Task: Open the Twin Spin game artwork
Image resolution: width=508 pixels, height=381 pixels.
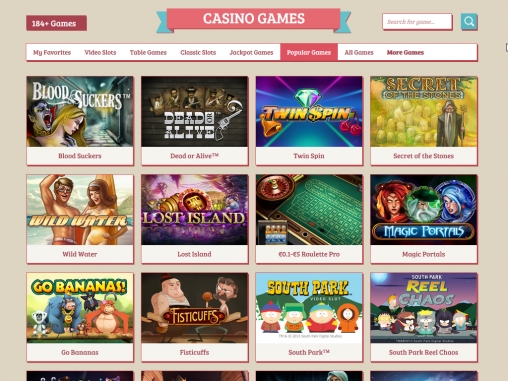Action: coord(309,111)
